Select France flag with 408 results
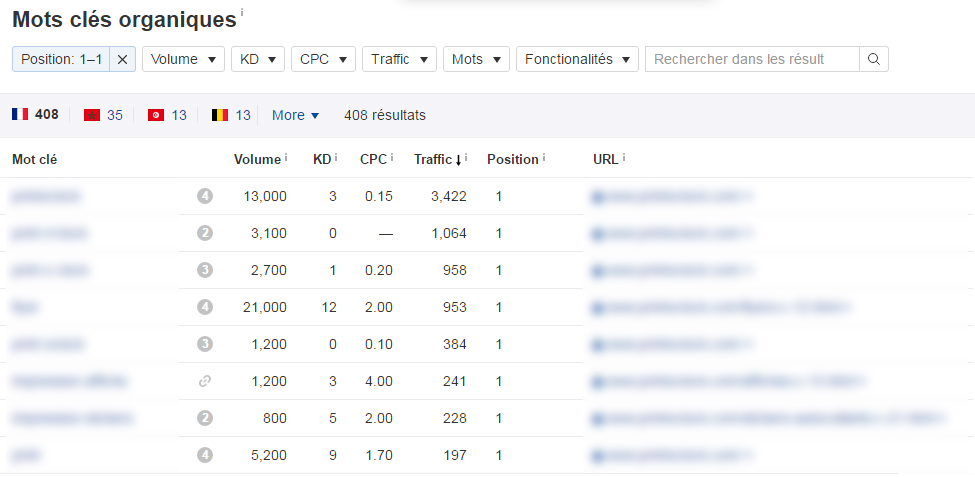The height and width of the screenshot is (477, 975). pyautogui.click(x=35, y=114)
